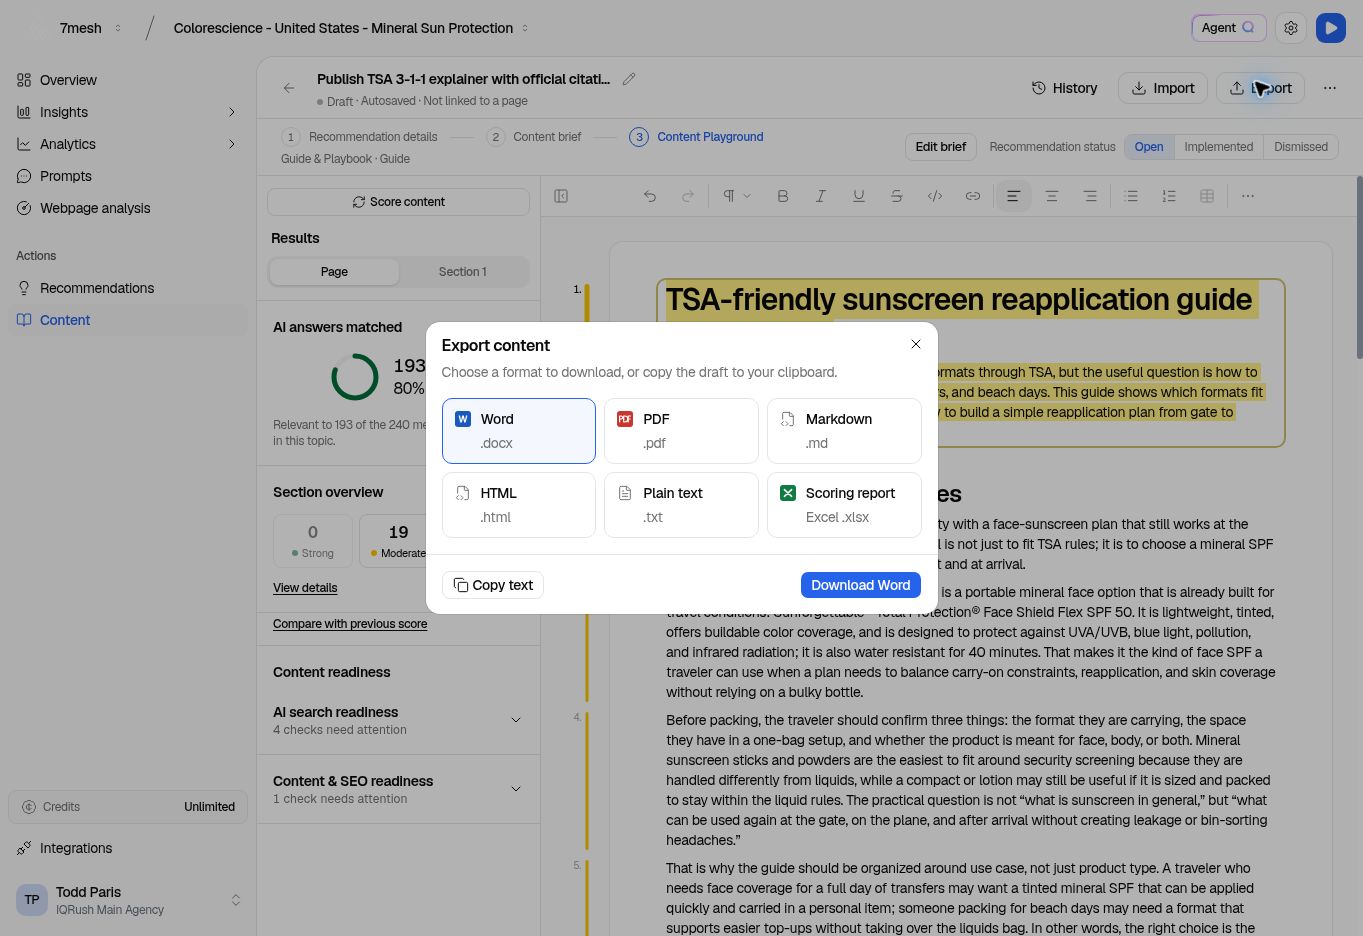Align text left
This screenshot has height=936, width=1363.
[x=1013, y=196]
